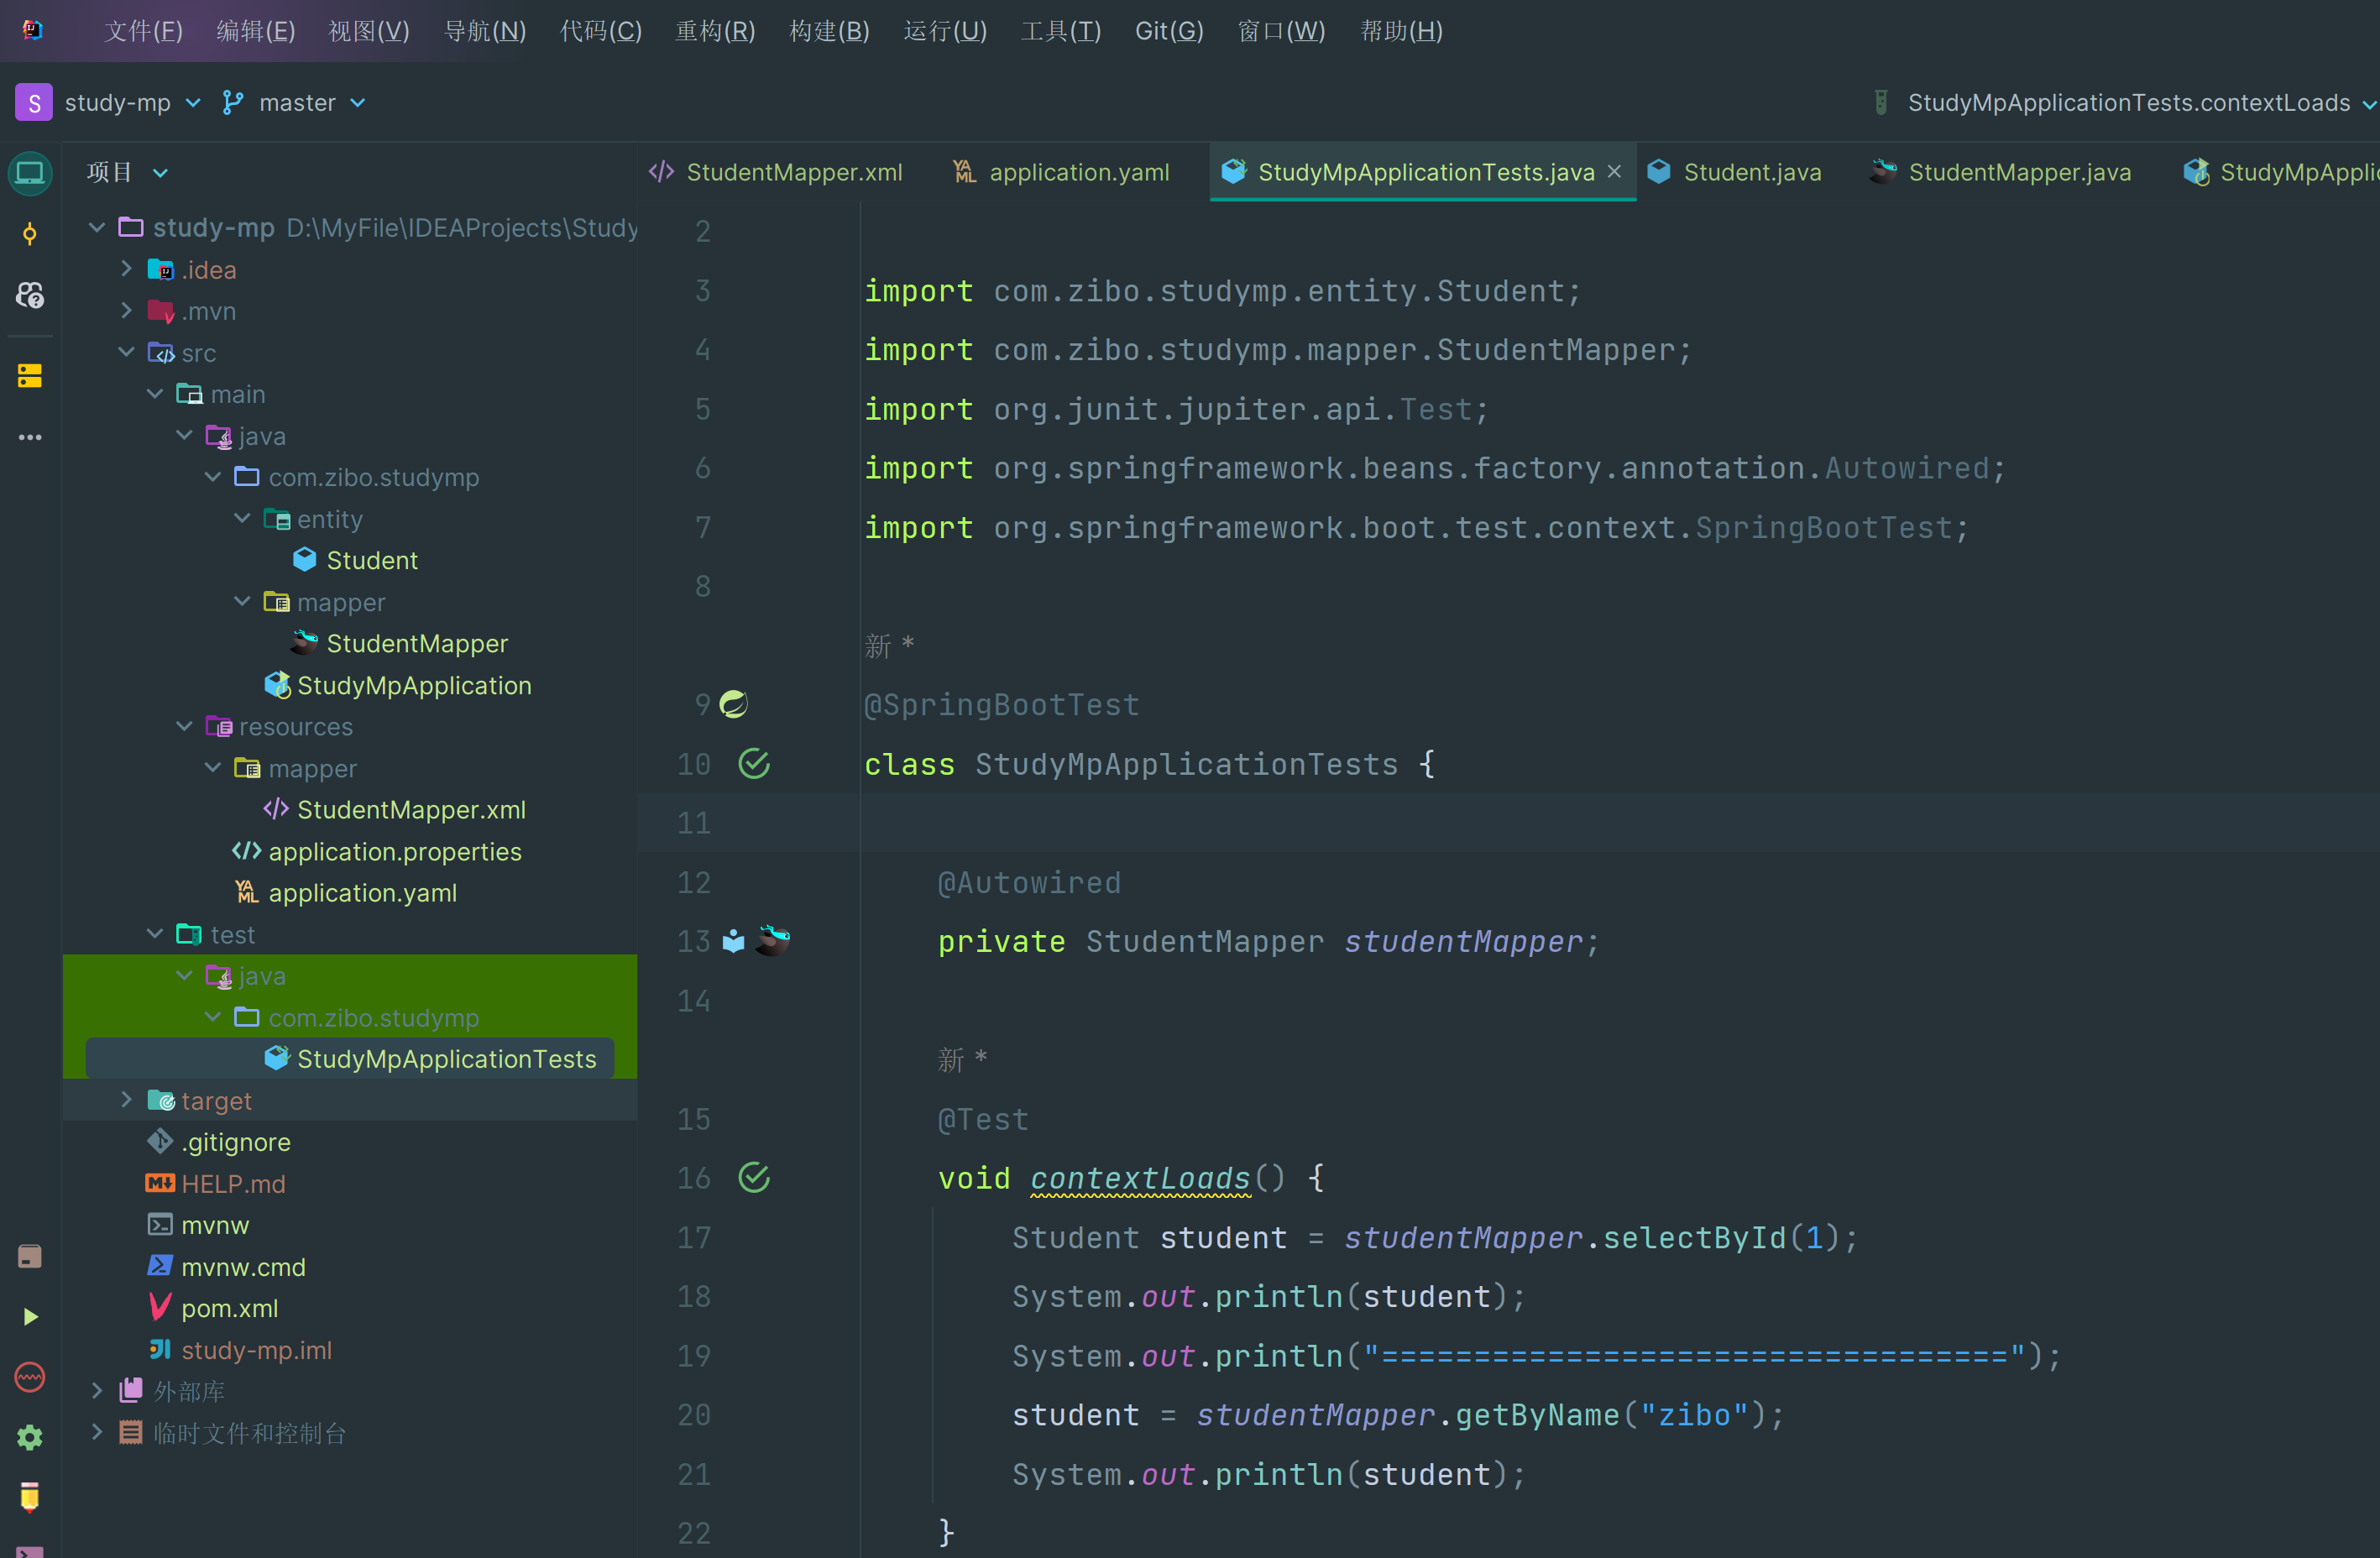Expand the target folder
Screen dimensions: 2380x1558
pyautogui.click(x=126, y=1100)
